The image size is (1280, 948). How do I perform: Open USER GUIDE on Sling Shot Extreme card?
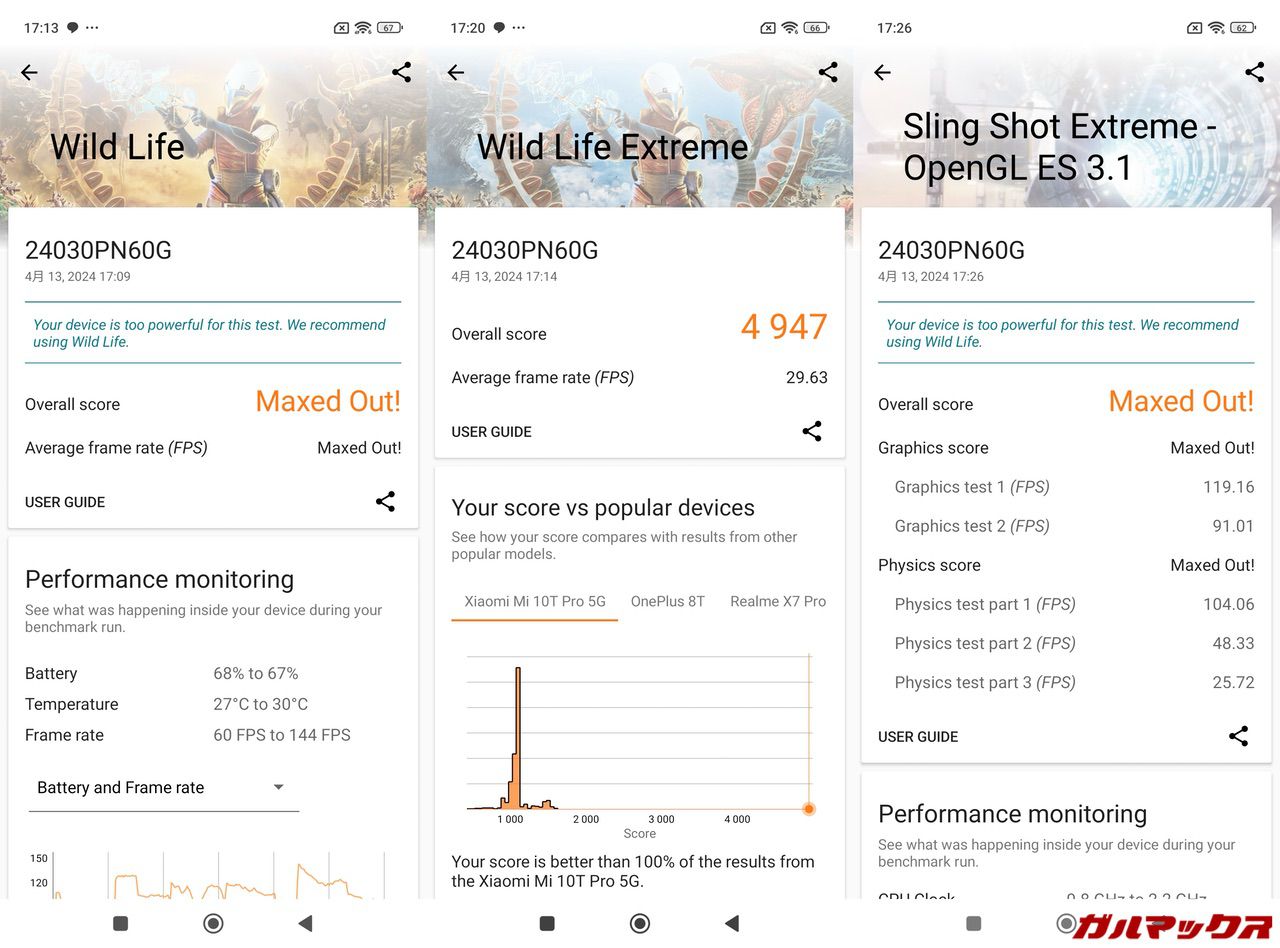pyautogui.click(x=918, y=737)
